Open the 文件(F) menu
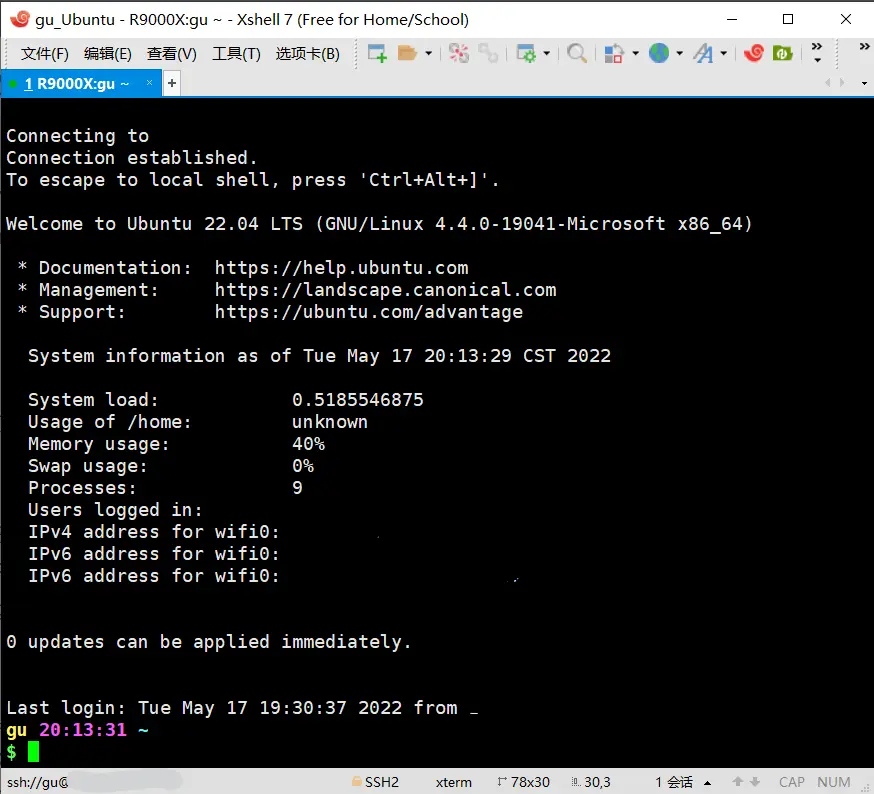The image size is (874, 794). tap(45, 54)
